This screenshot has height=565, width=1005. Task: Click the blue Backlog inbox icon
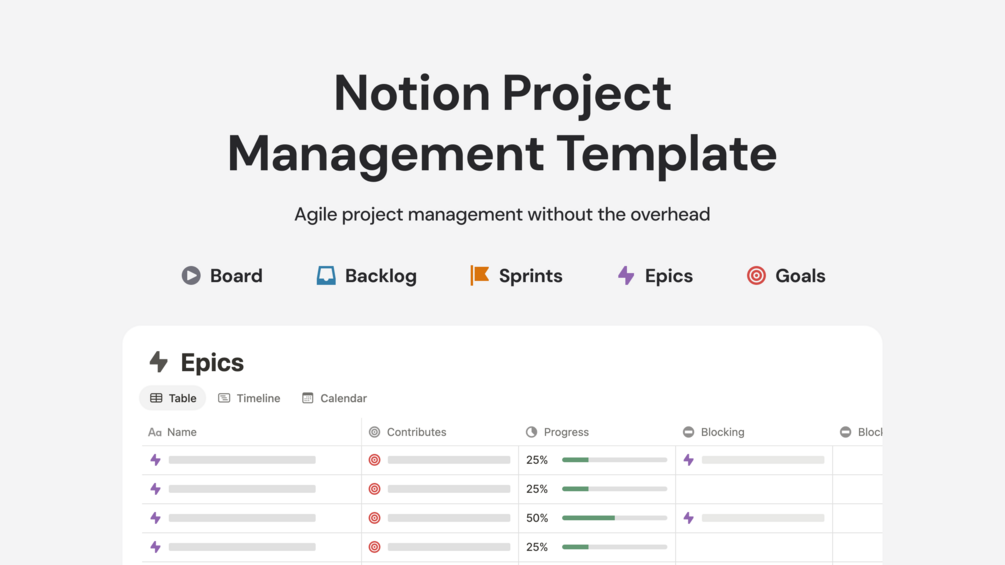[326, 275]
